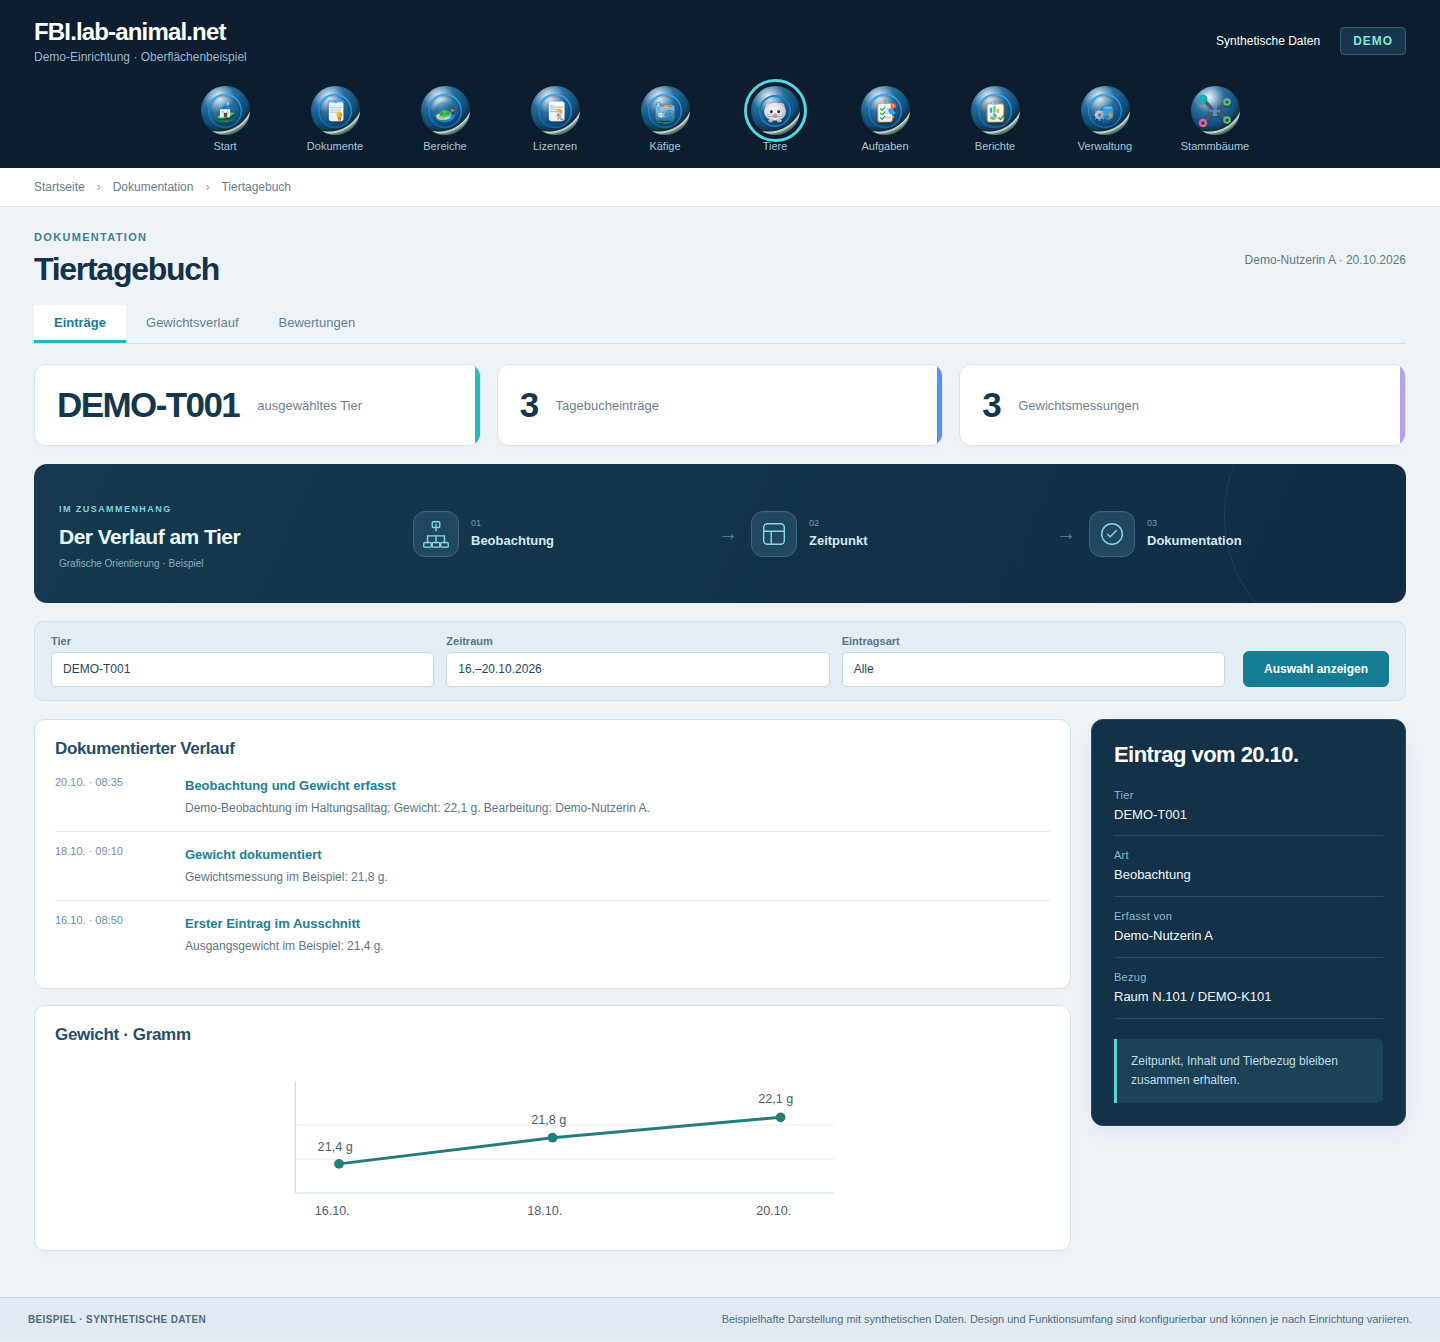Open the Aufgaben checklist icon
This screenshot has width=1440, height=1342.
[x=885, y=110]
